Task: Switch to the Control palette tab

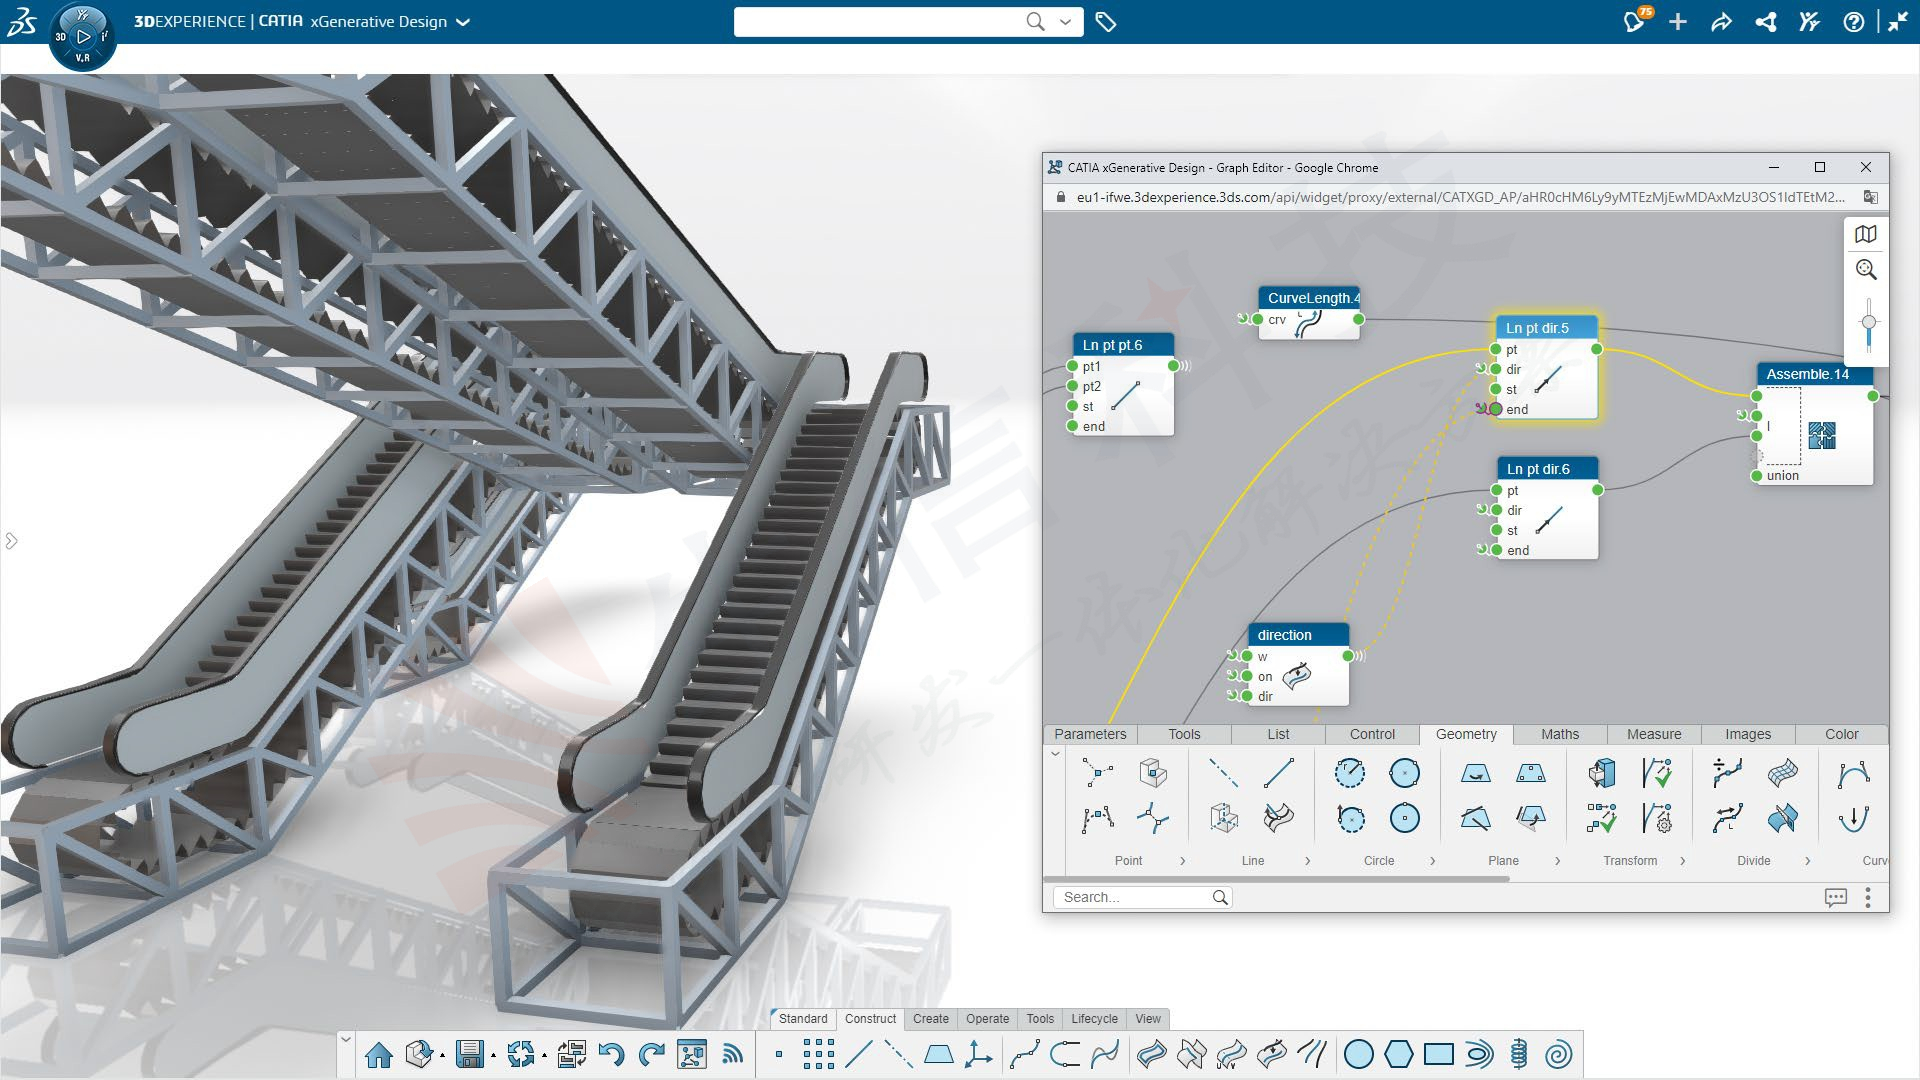Action: [1372, 734]
